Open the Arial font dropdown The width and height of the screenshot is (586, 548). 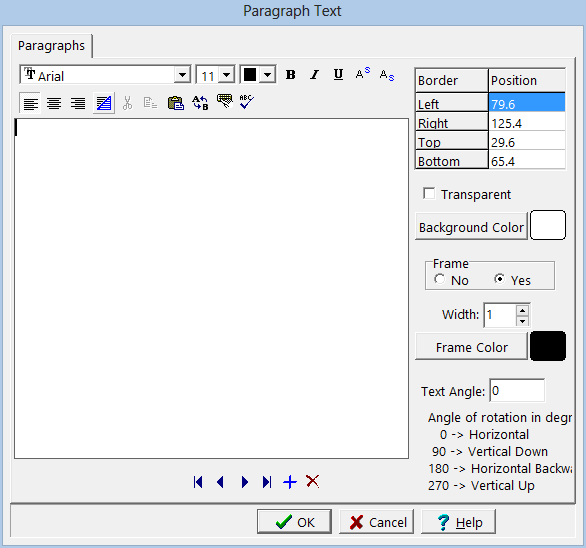pos(182,75)
